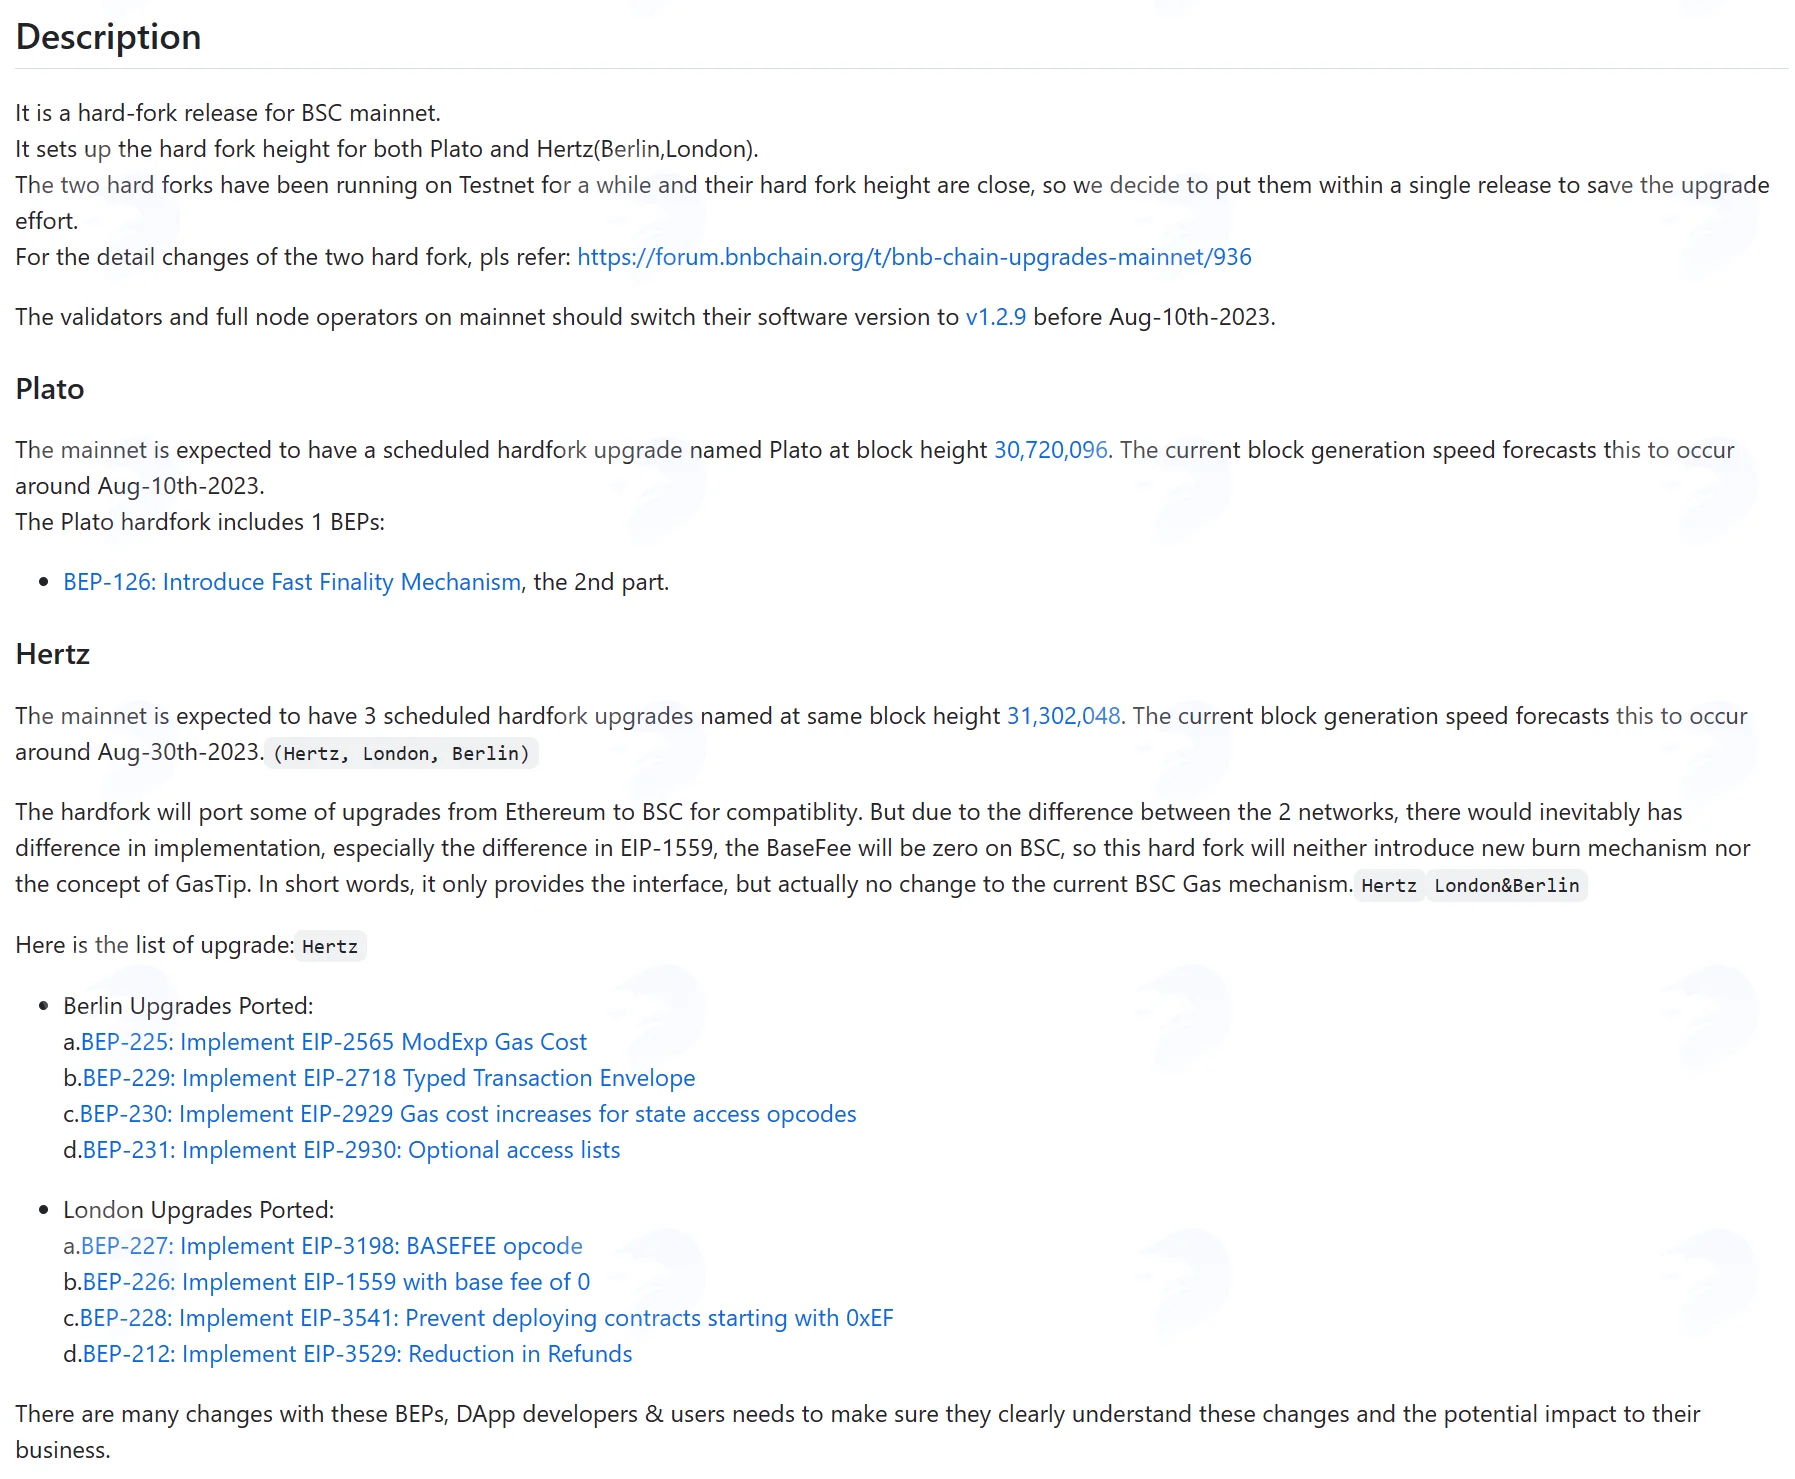This screenshot has width=1795, height=1479.
Task: Click the (Hertz, London, Berlin) code snippet
Action: 402,753
